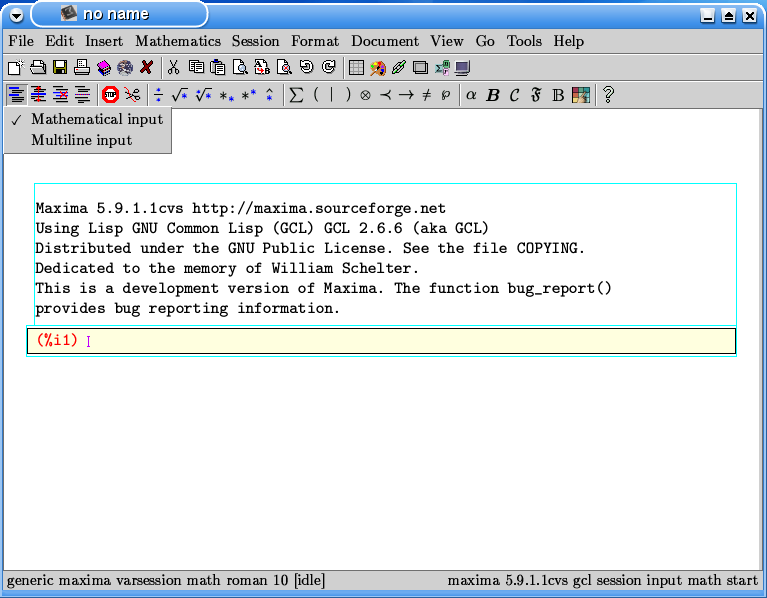Image resolution: width=767 pixels, height=598 pixels.
Task: Click the input mode icon with blue lines
Action: click(x=17, y=94)
